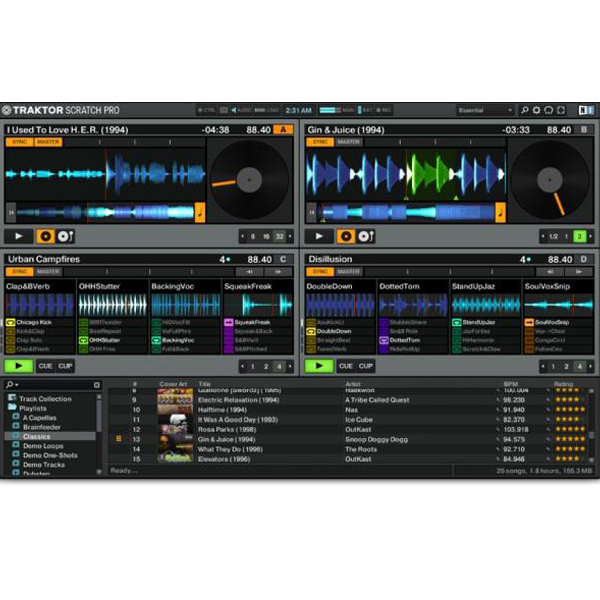This screenshot has height=600, width=600.
Task: Click the Deck B play button
Action: click(x=319, y=236)
